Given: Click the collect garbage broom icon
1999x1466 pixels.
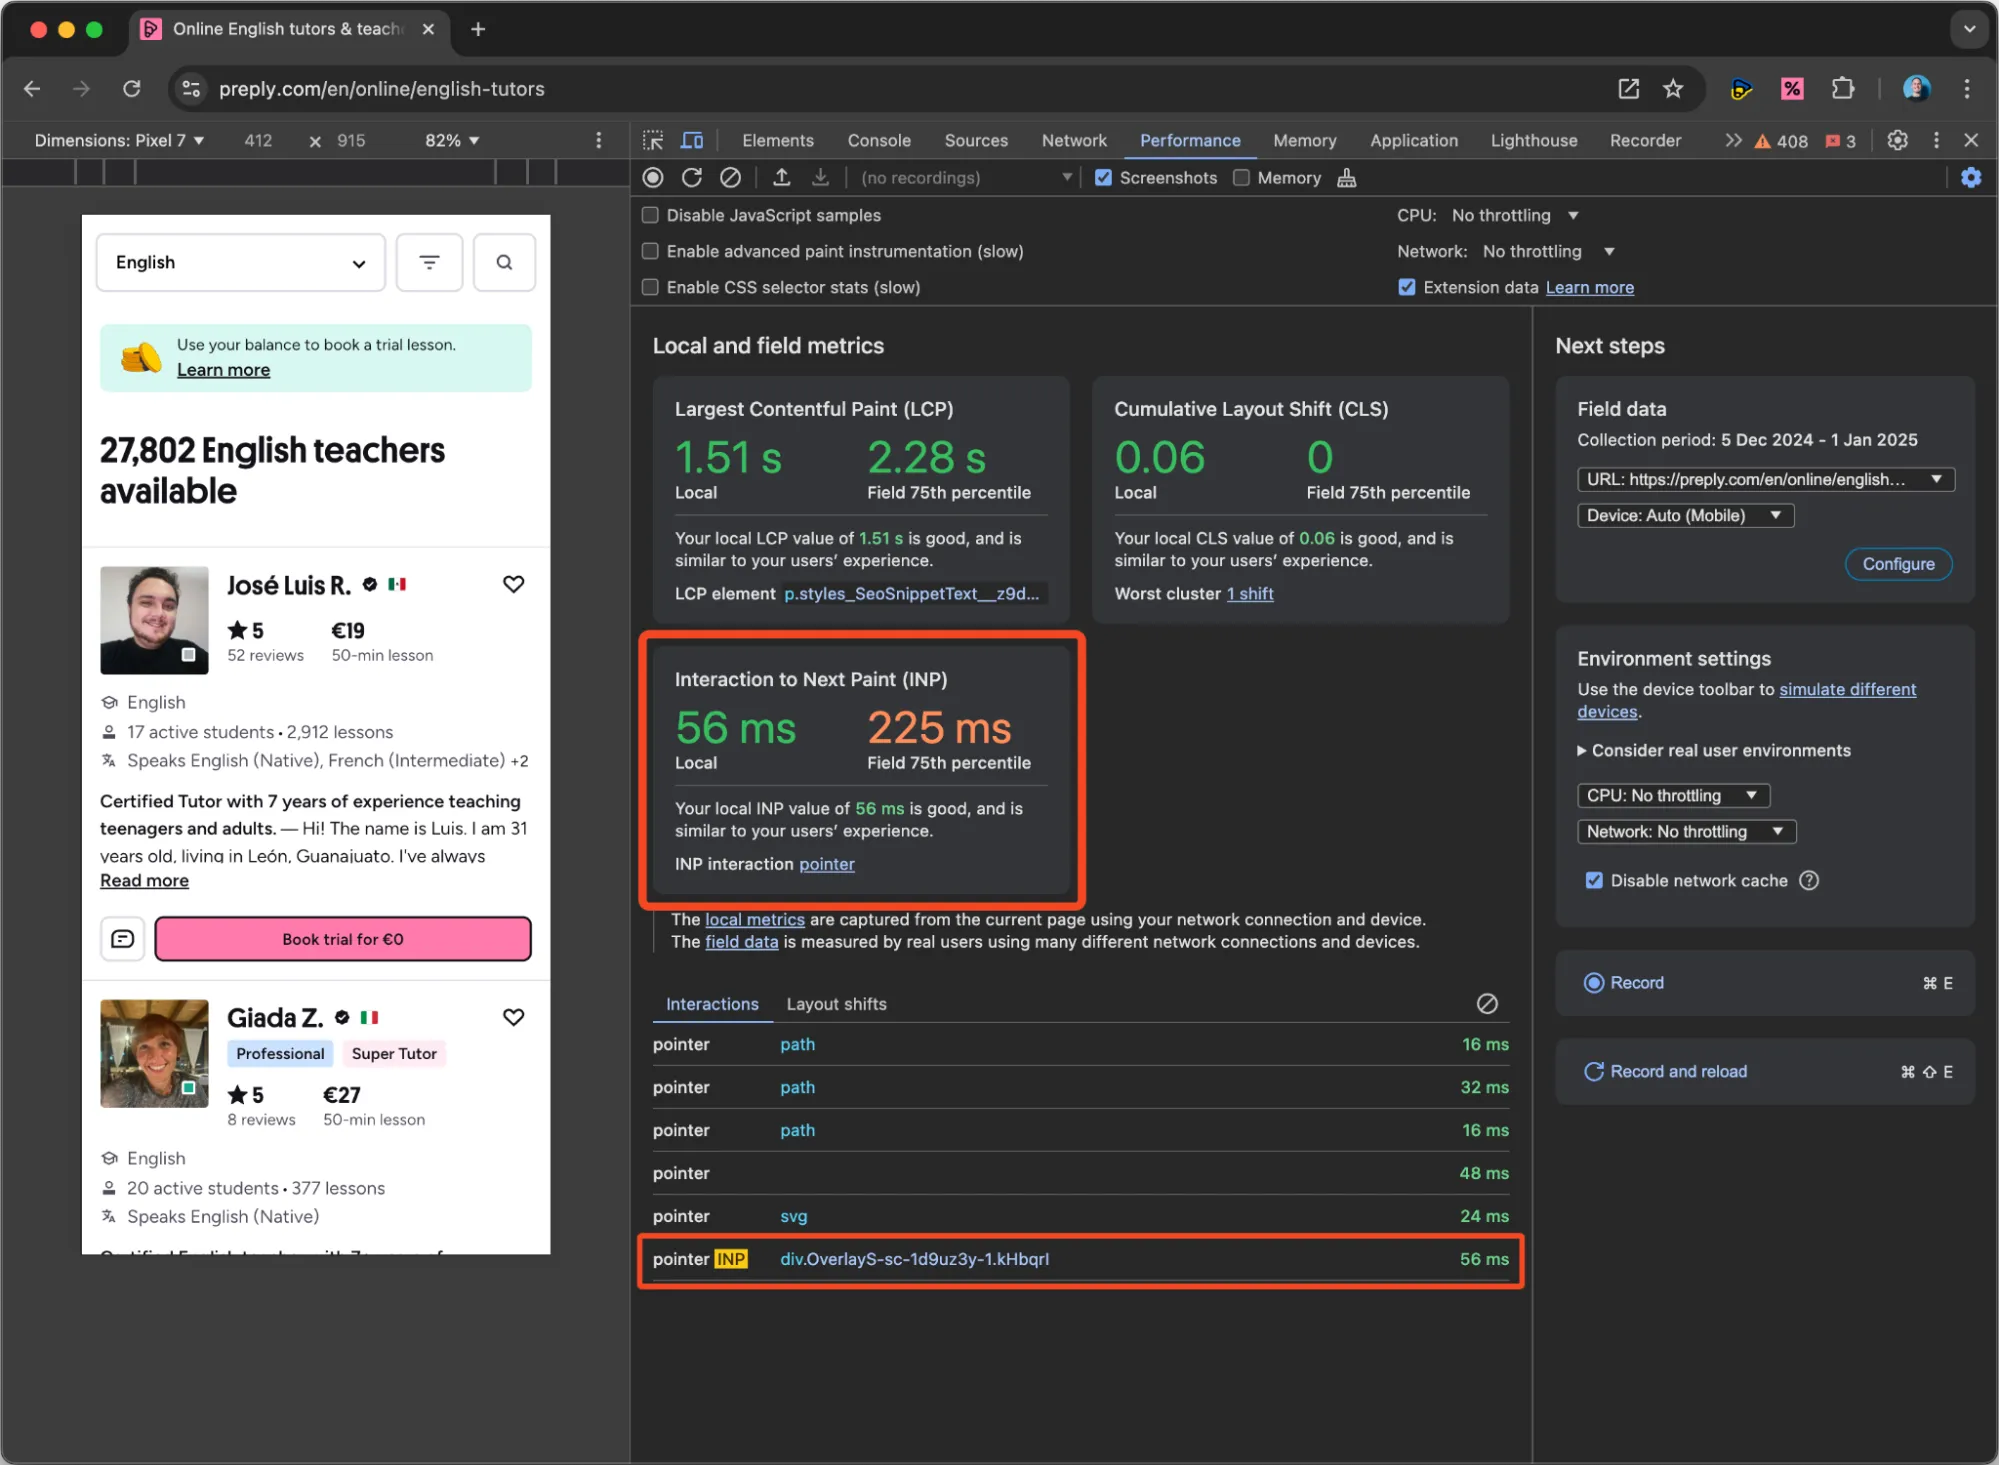Looking at the screenshot, I should (x=1347, y=178).
